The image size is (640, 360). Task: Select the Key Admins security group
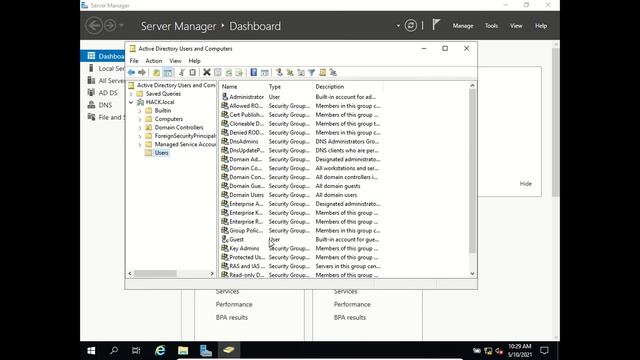tap(244, 249)
